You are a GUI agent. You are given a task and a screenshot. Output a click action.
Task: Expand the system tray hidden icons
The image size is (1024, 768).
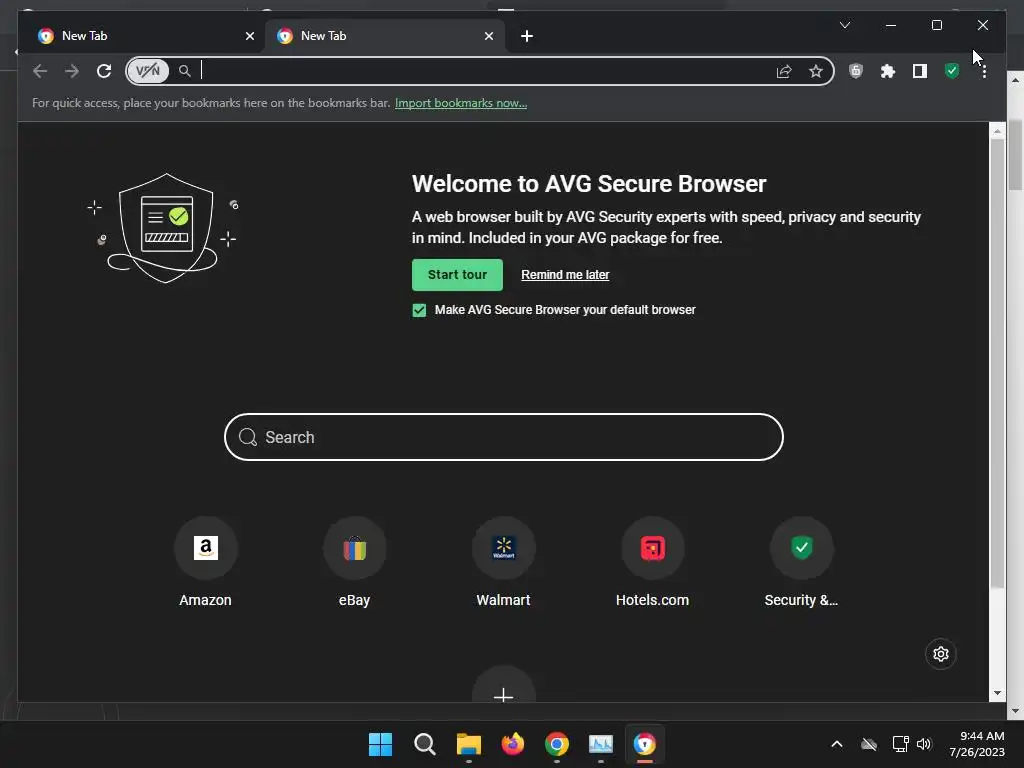tap(837, 744)
